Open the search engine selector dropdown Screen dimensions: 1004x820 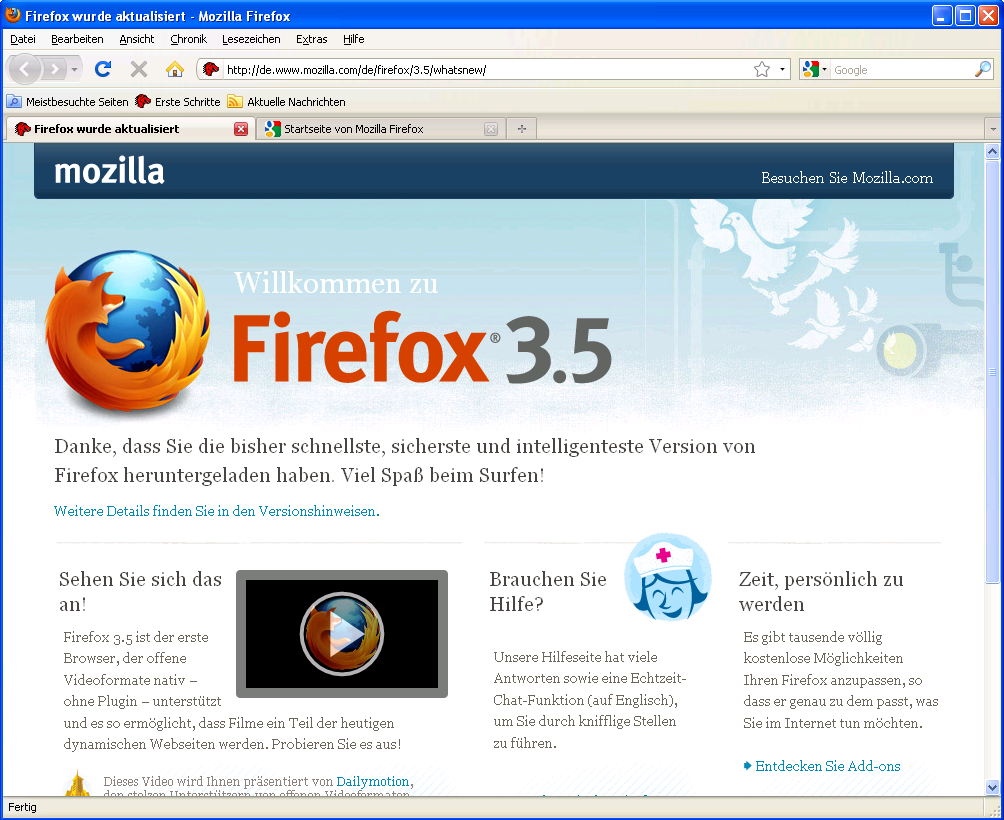pyautogui.click(x=815, y=69)
